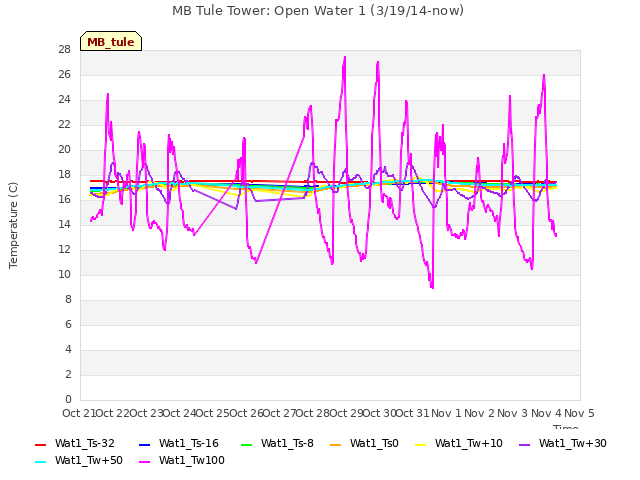Click the Oct 21 x-axis tick label

coord(79,413)
